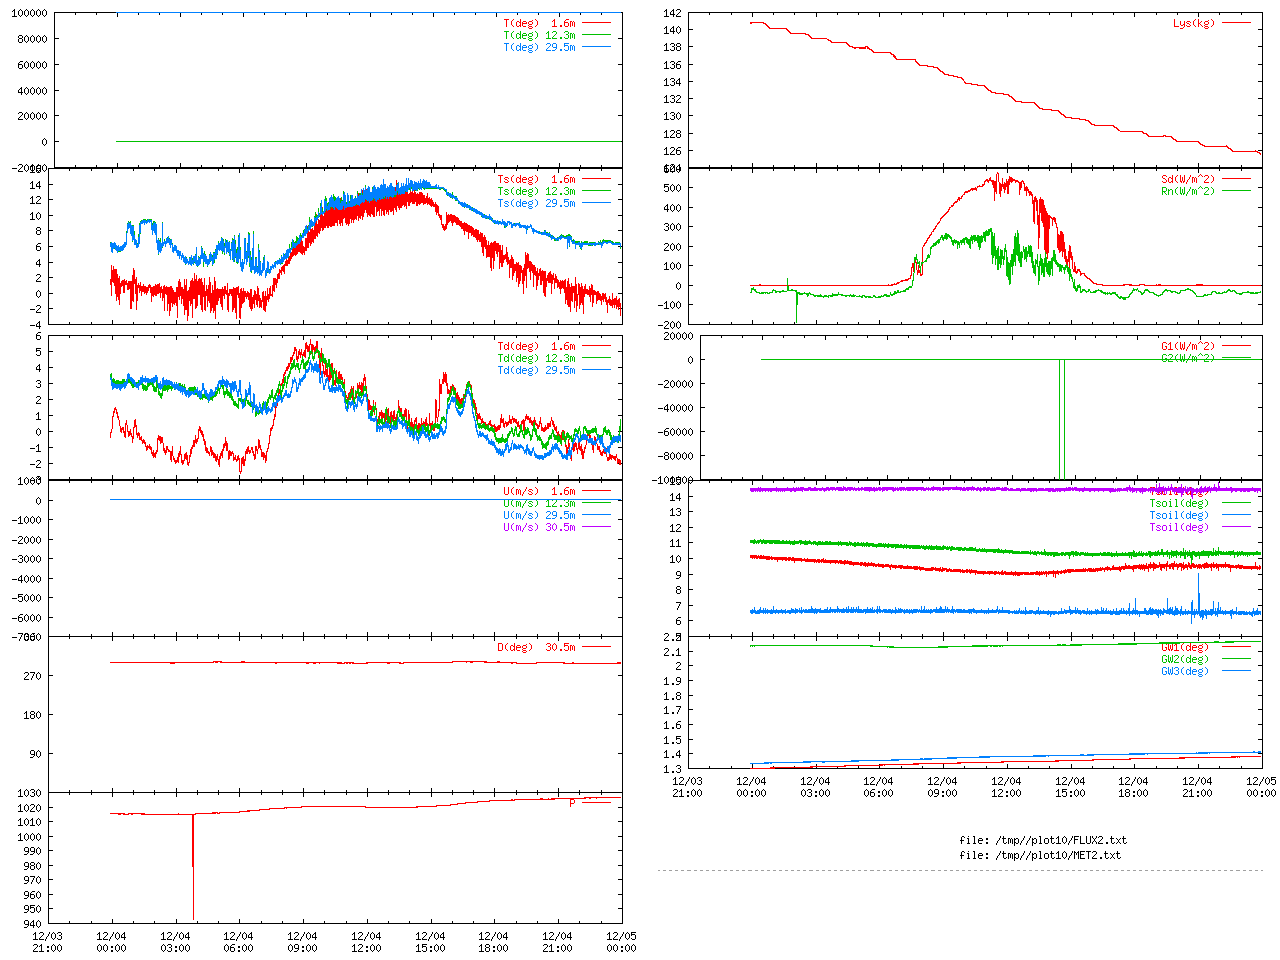Select the 'GW2(deg)' legend label

[x=1185, y=659]
